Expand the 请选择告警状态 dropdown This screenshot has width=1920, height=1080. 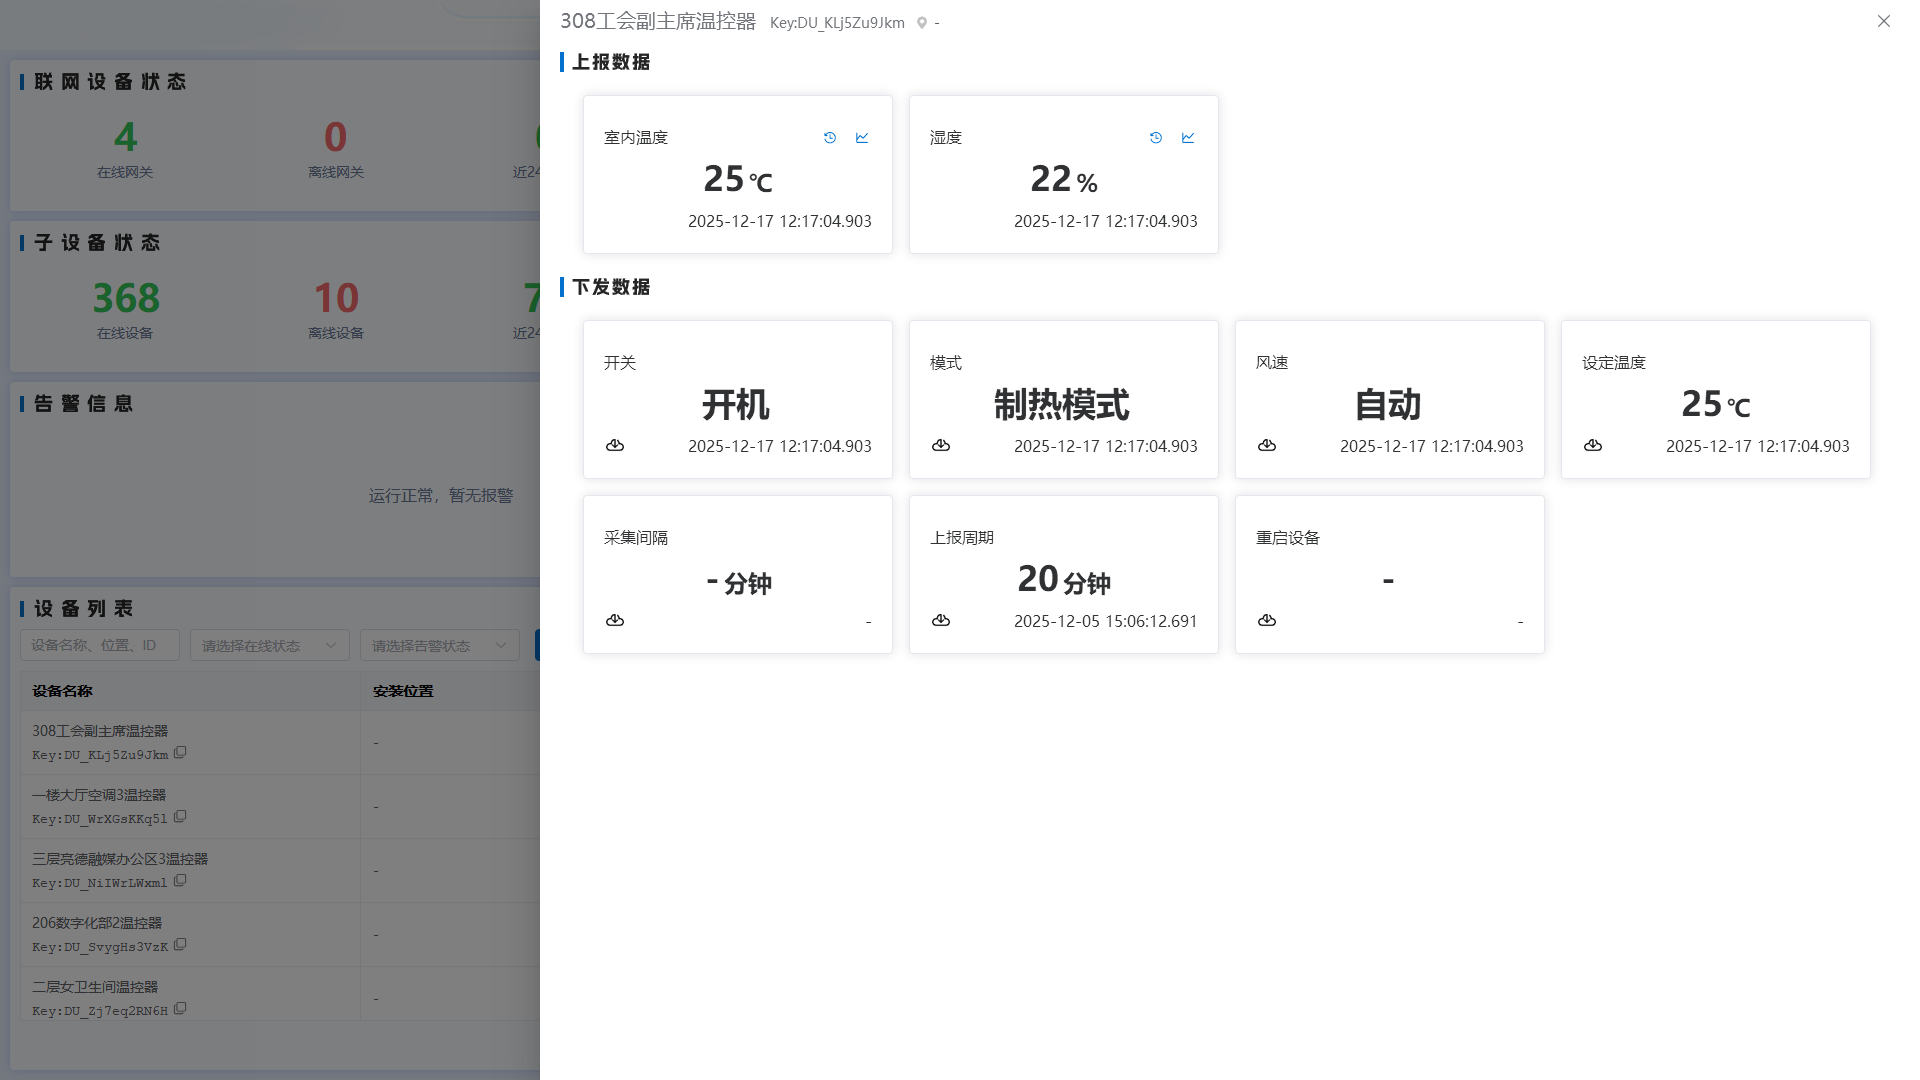pos(440,645)
